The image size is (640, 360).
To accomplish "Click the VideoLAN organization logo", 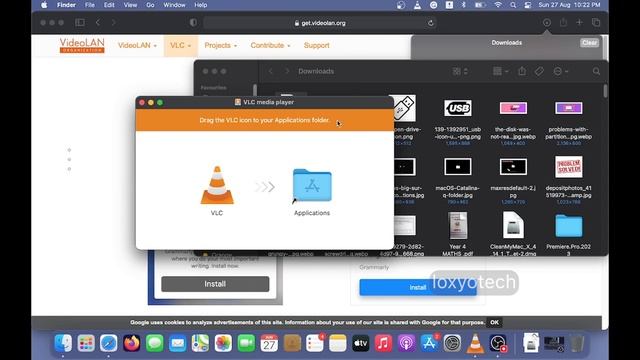I will (82, 45).
